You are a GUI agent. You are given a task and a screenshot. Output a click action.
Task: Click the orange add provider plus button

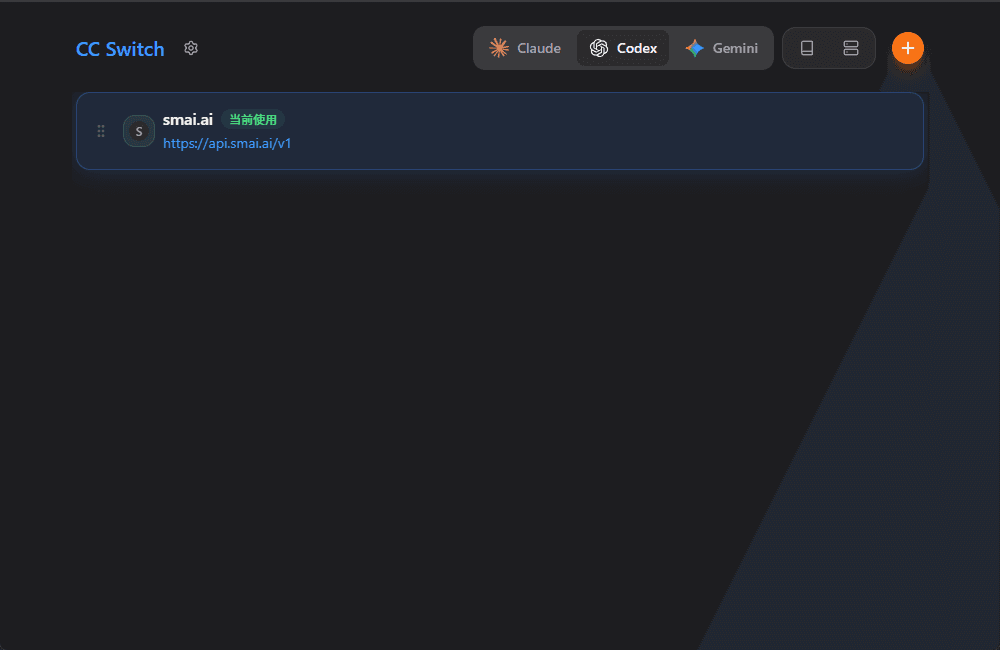(x=907, y=48)
